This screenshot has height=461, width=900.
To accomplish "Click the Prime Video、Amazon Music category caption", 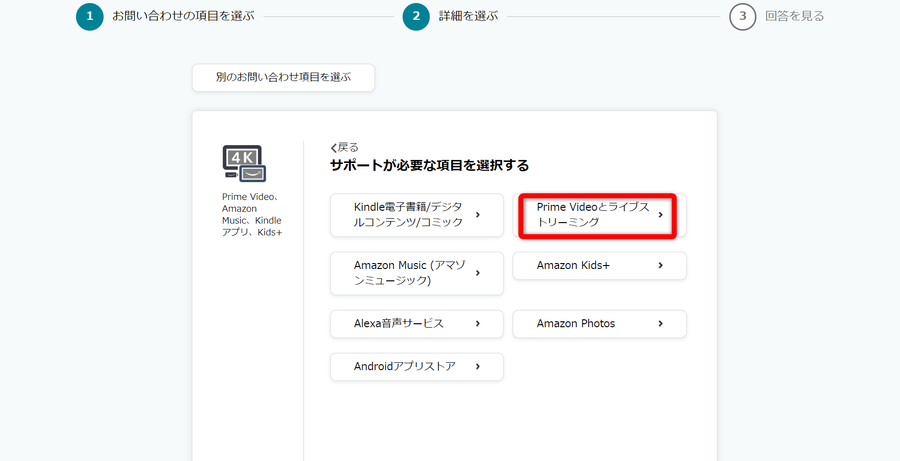I will pos(252,215).
